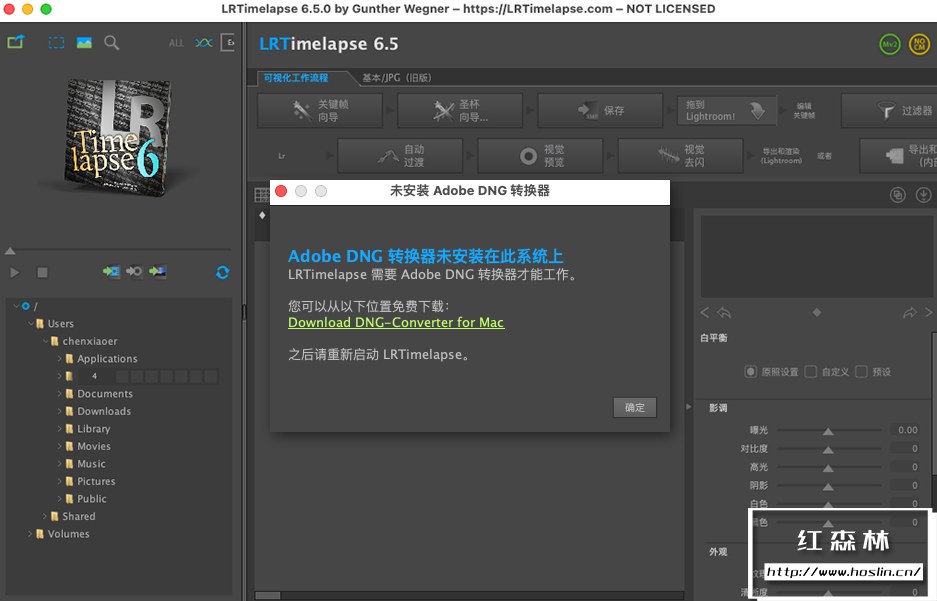Expand the Library folder
The width and height of the screenshot is (937, 601).
(60, 428)
